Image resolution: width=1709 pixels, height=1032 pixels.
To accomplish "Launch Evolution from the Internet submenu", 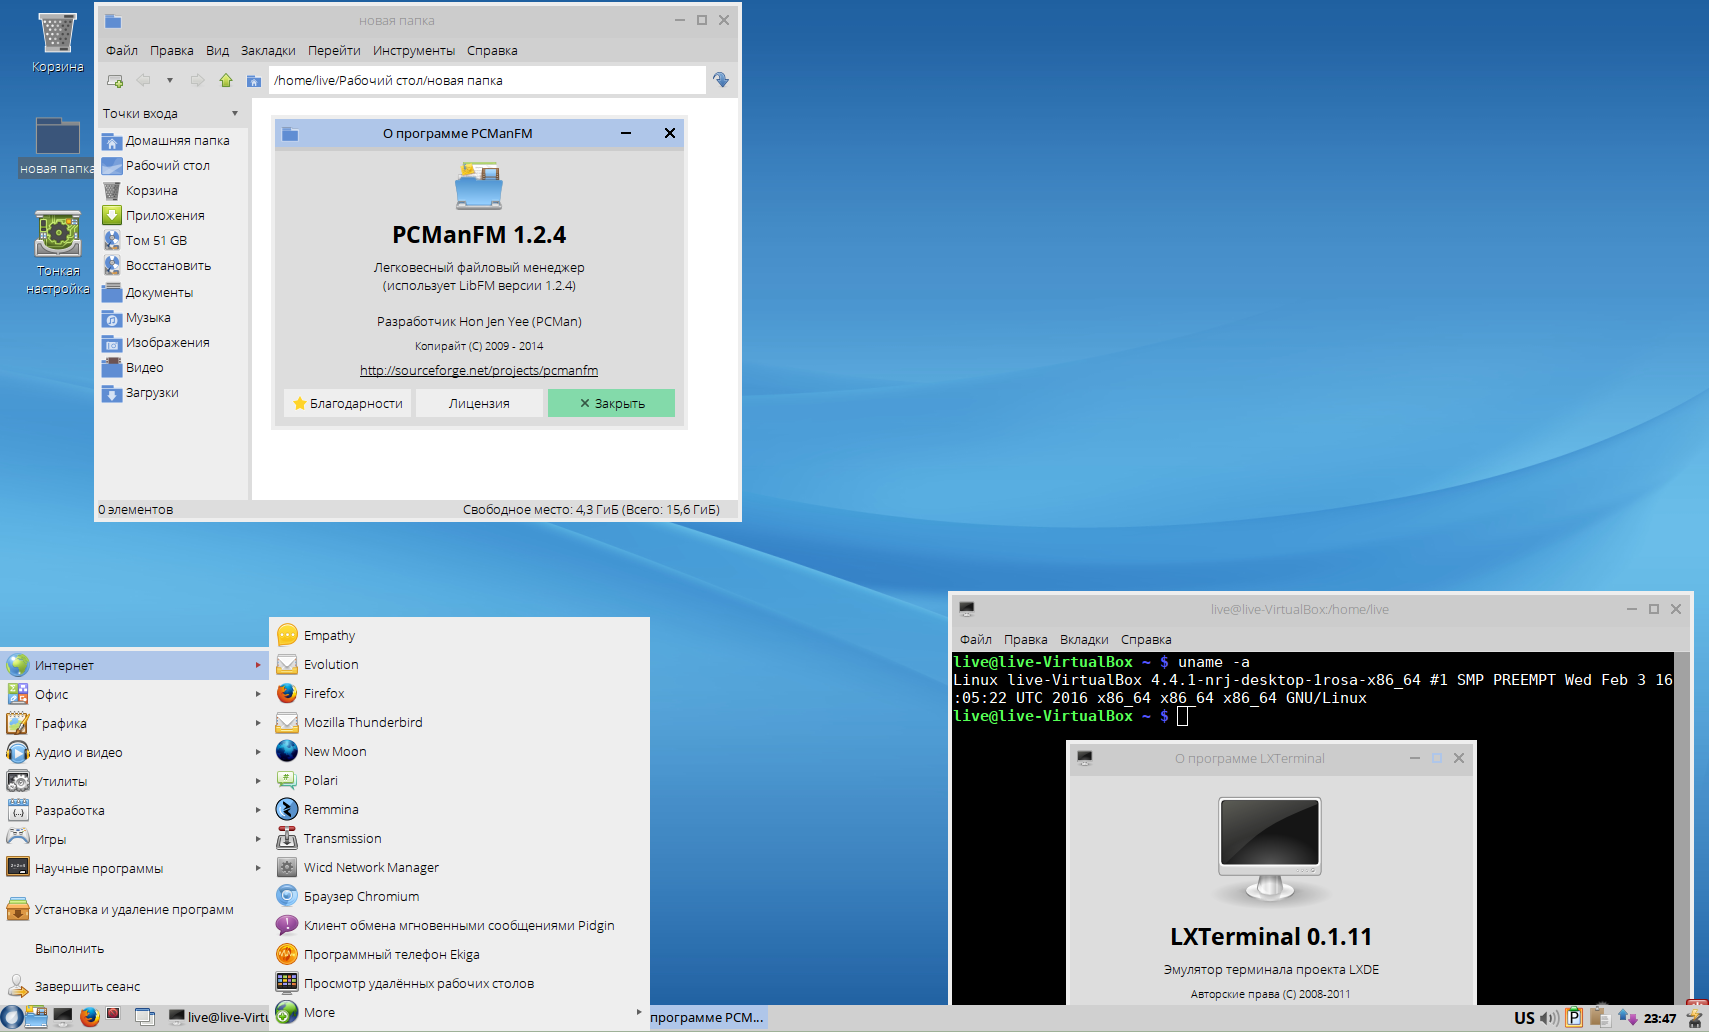I will [x=460, y=664].
